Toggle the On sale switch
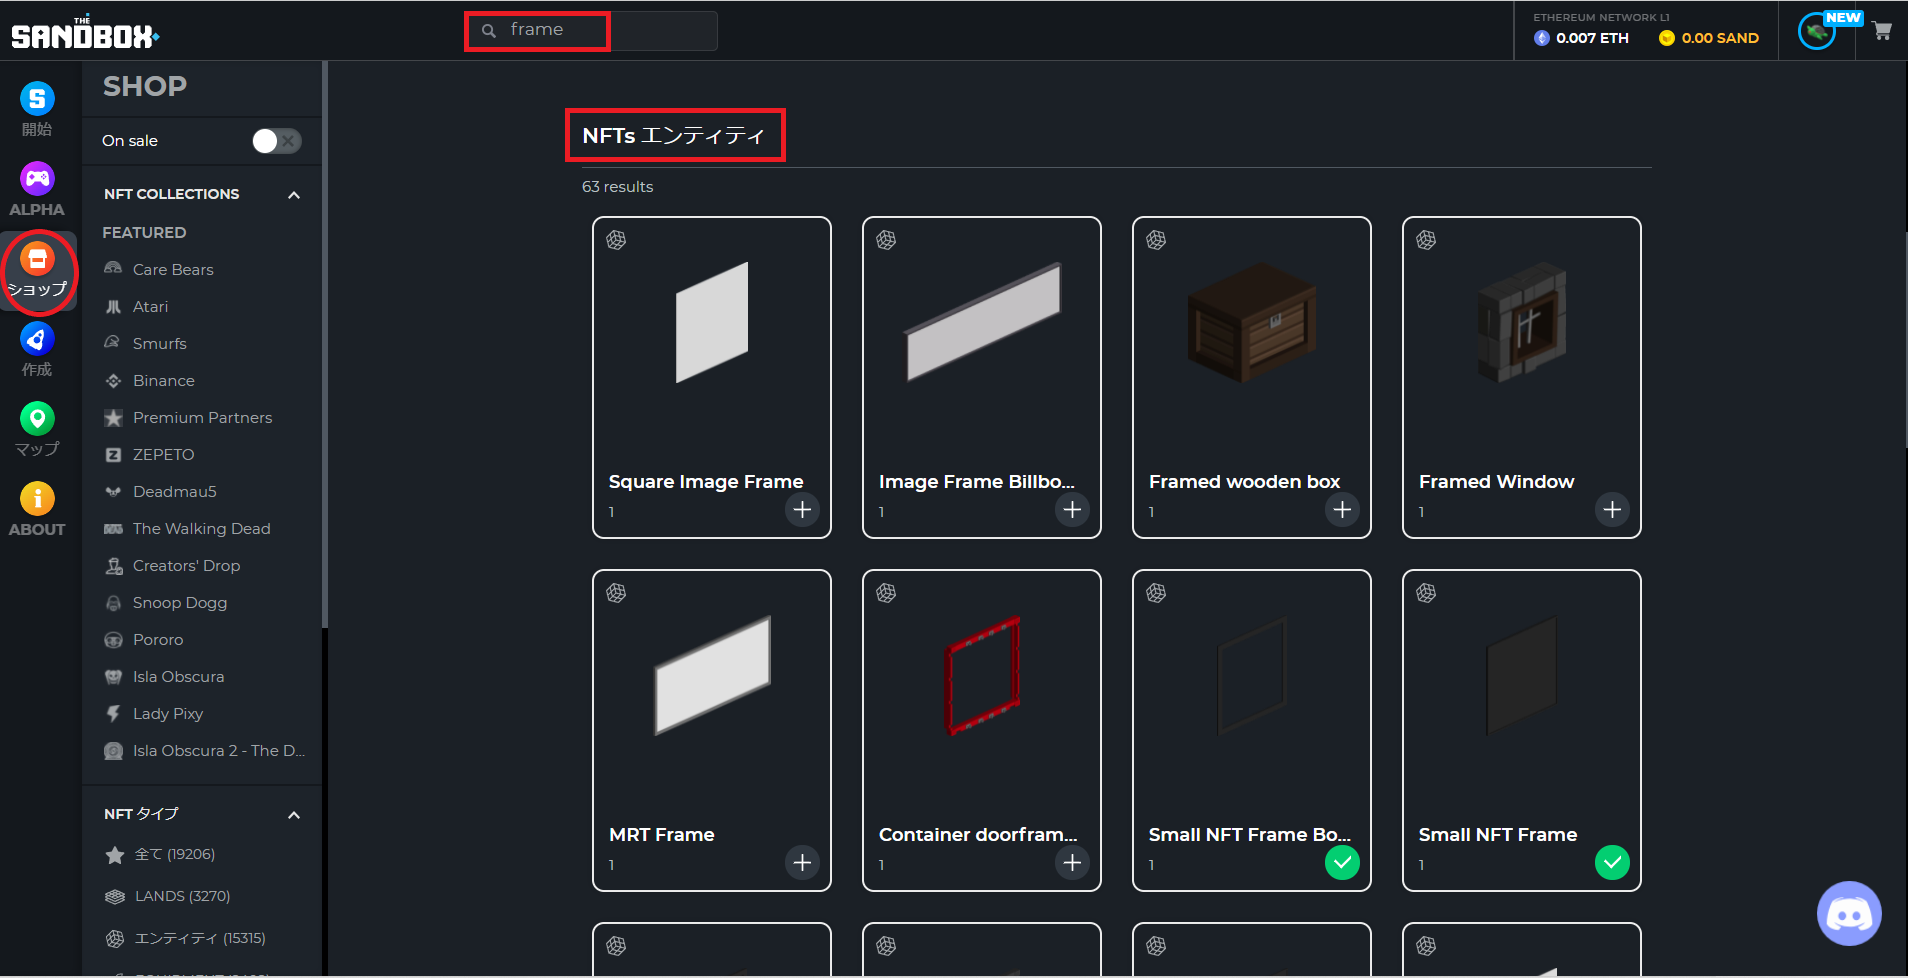Screen dimensions: 1908x978 pos(277,141)
